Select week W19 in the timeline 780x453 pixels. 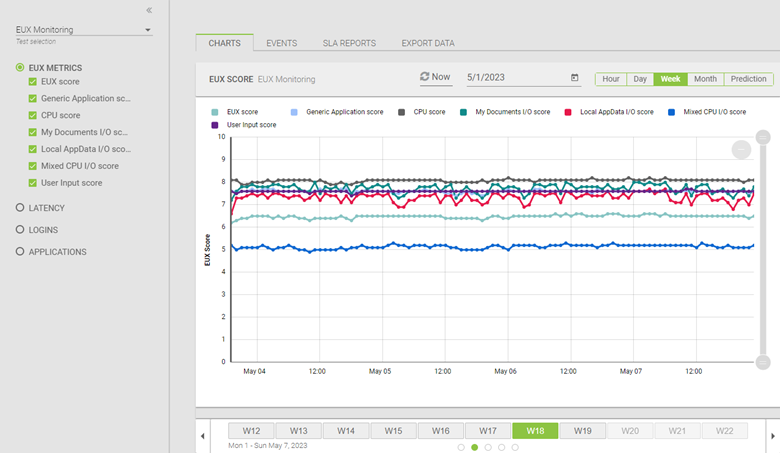coord(583,431)
